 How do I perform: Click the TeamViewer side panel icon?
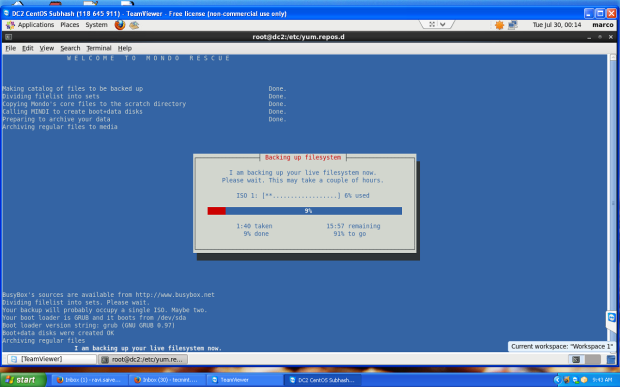(x=612, y=317)
